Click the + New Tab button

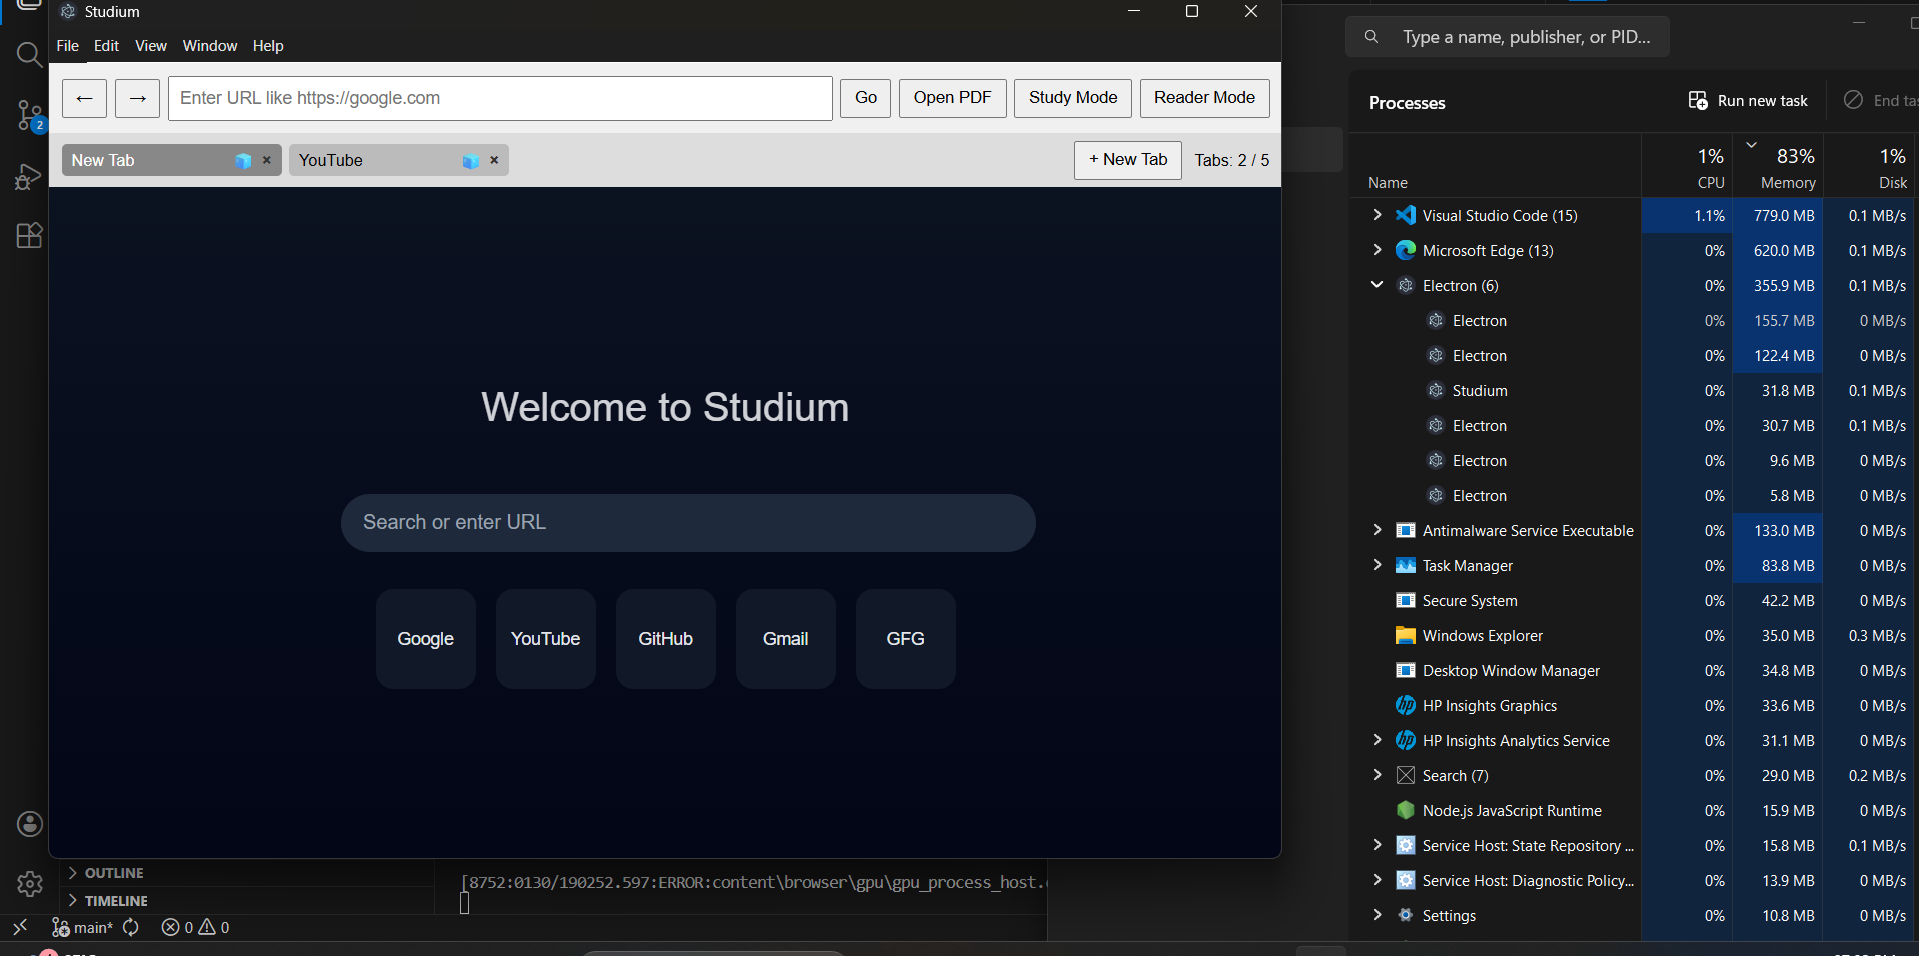coord(1128,160)
